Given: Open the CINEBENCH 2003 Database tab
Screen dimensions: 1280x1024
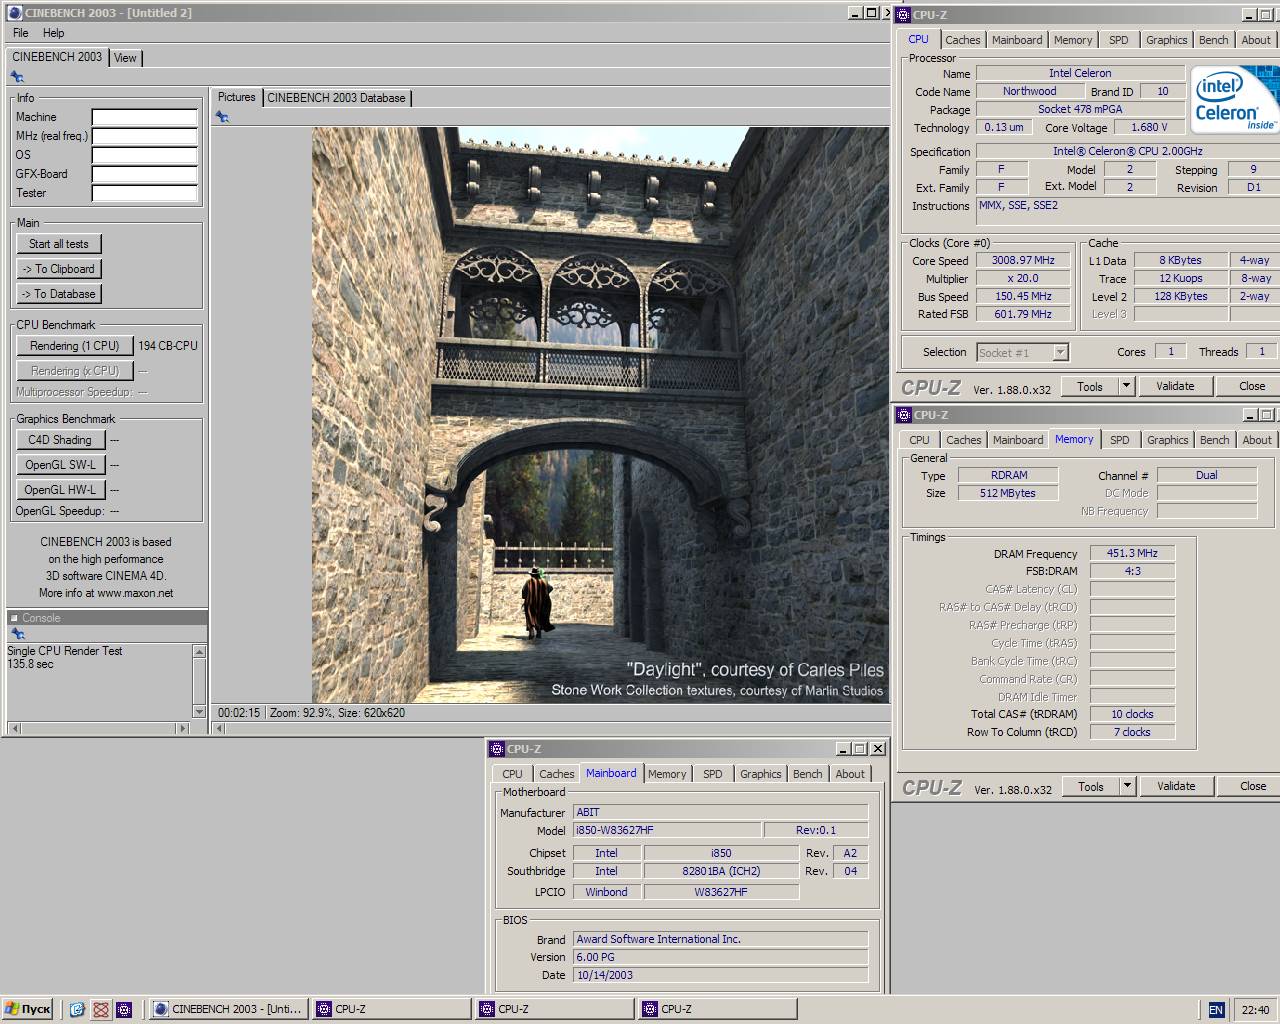Looking at the screenshot, I should (336, 98).
